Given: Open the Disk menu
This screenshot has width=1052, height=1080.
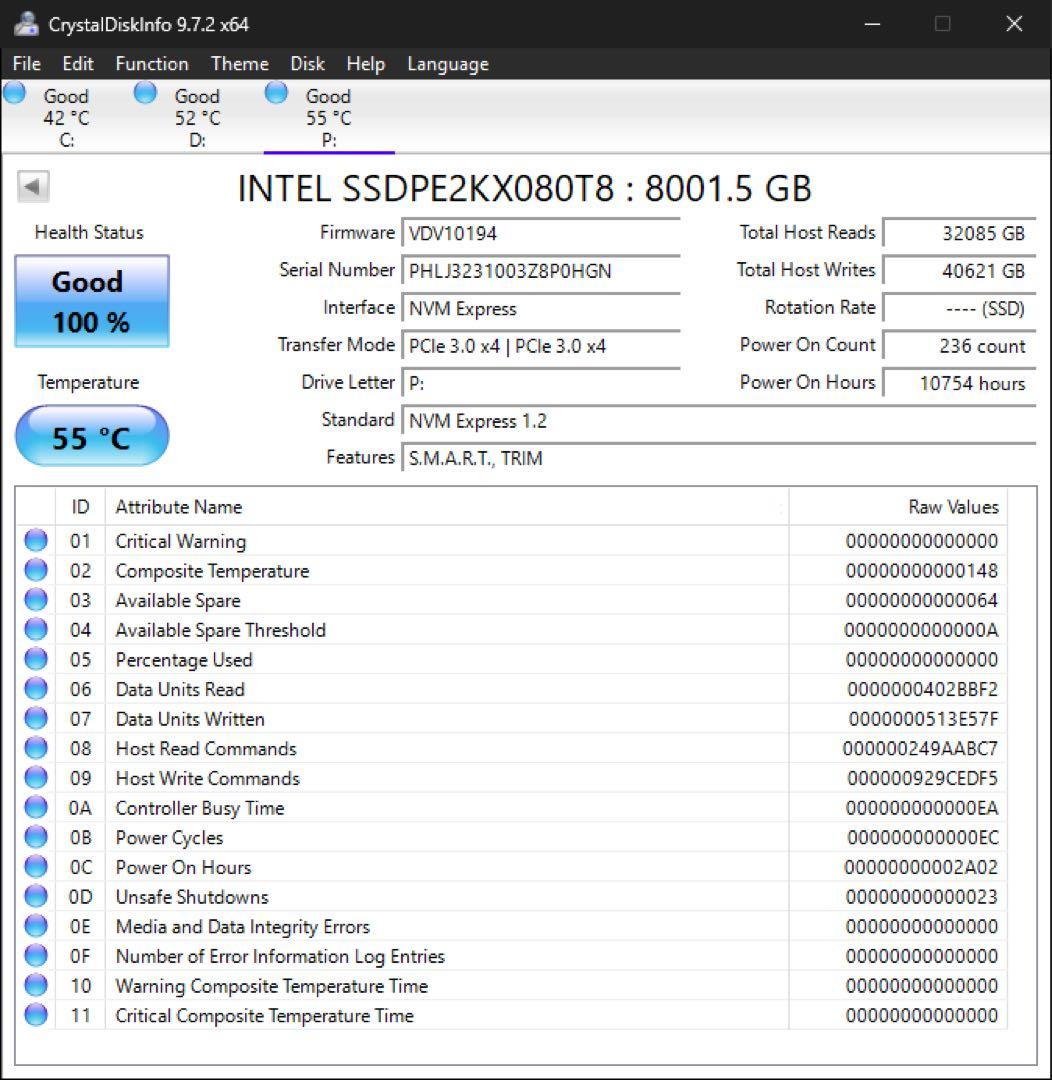Looking at the screenshot, I should pyautogui.click(x=307, y=63).
